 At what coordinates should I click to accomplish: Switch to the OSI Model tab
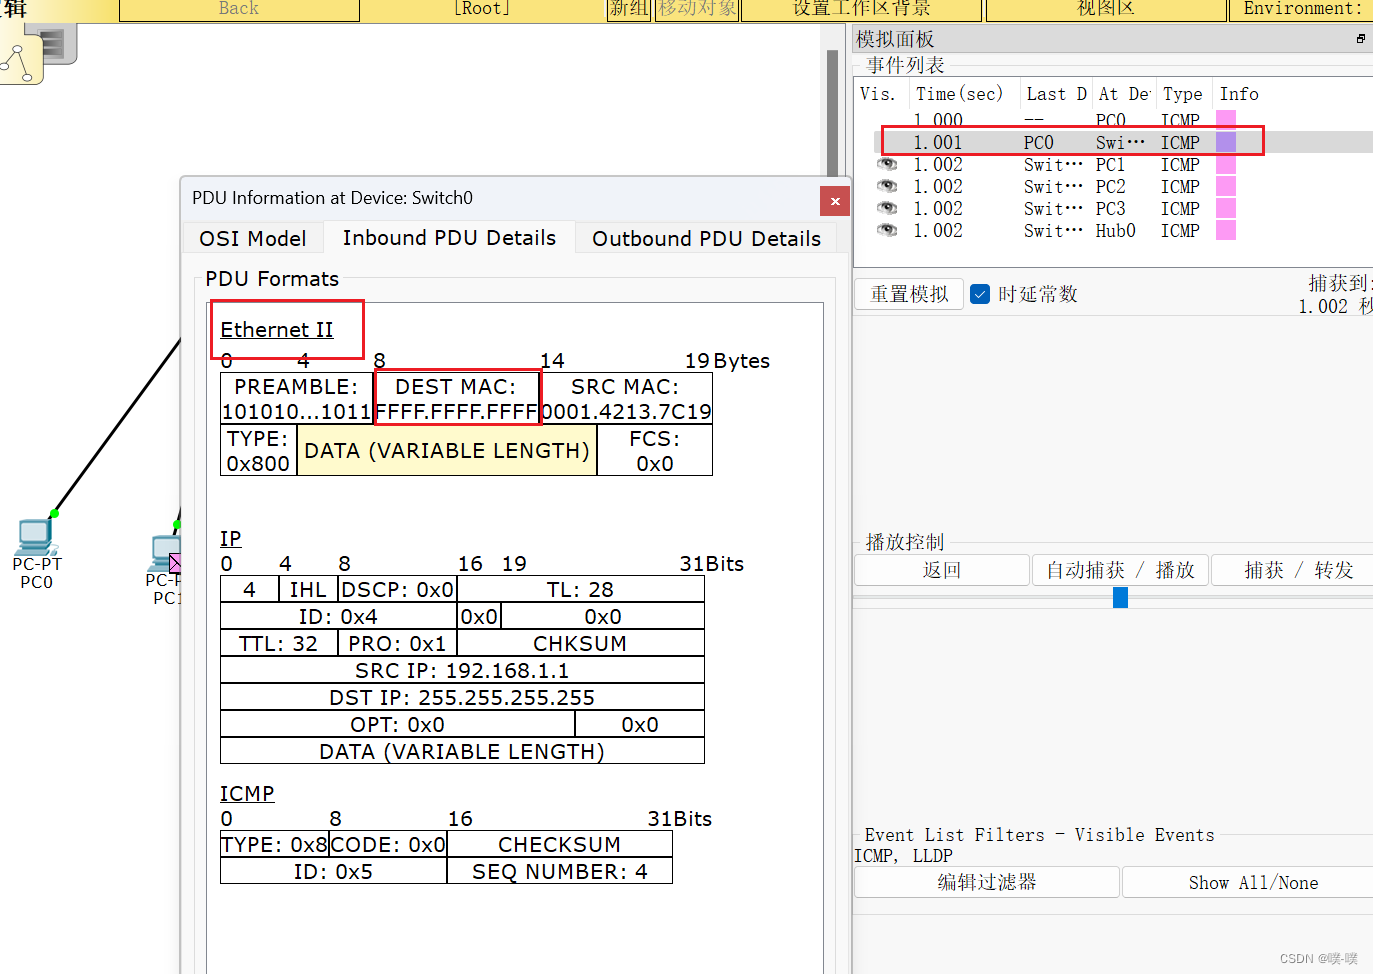[x=253, y=238]
